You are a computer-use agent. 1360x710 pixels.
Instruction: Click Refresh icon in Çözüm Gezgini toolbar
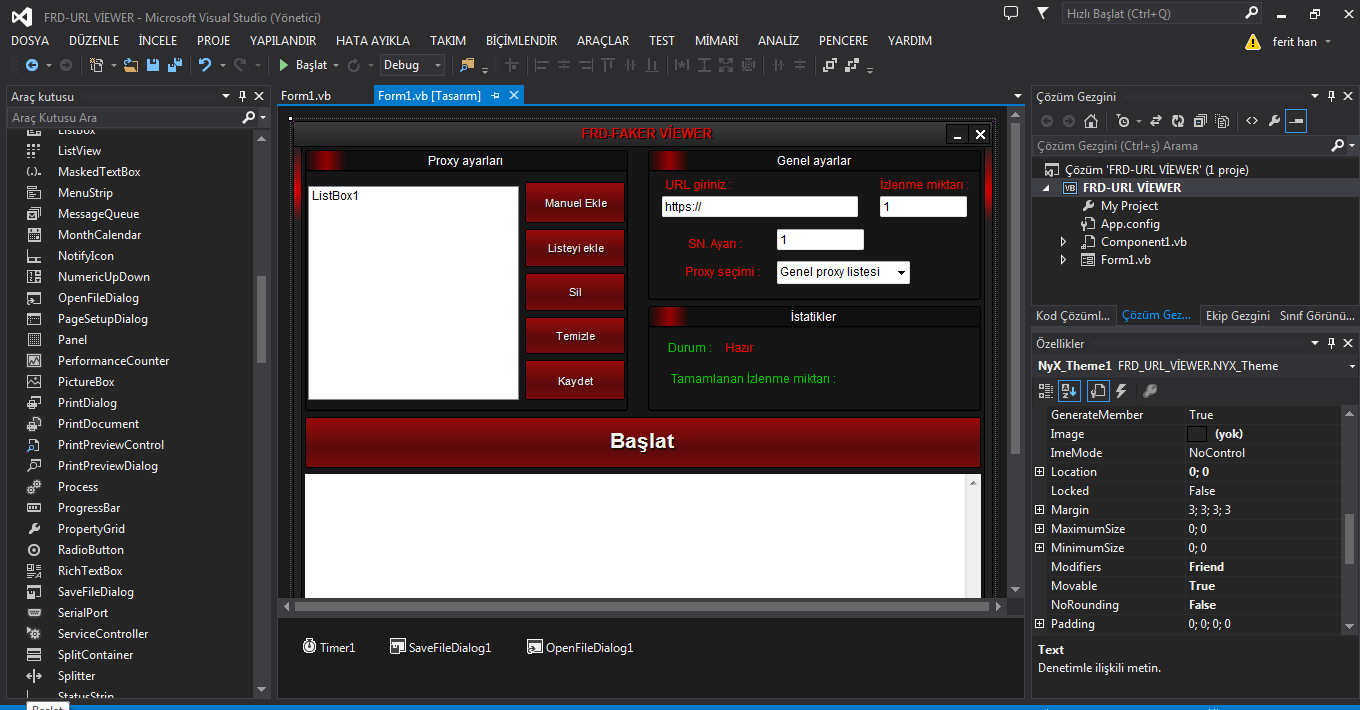point(1177,121)
